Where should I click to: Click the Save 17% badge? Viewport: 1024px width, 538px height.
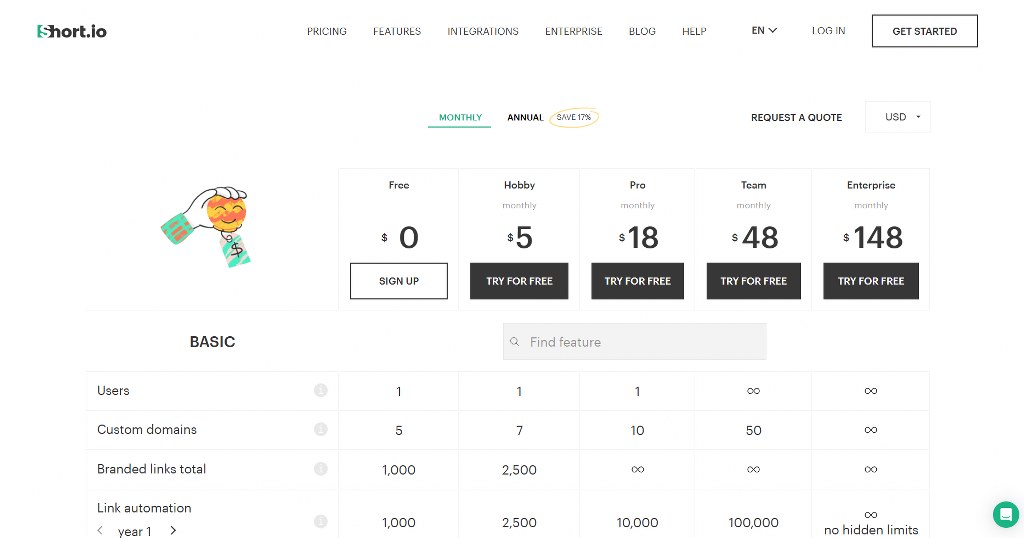[573, 118]
